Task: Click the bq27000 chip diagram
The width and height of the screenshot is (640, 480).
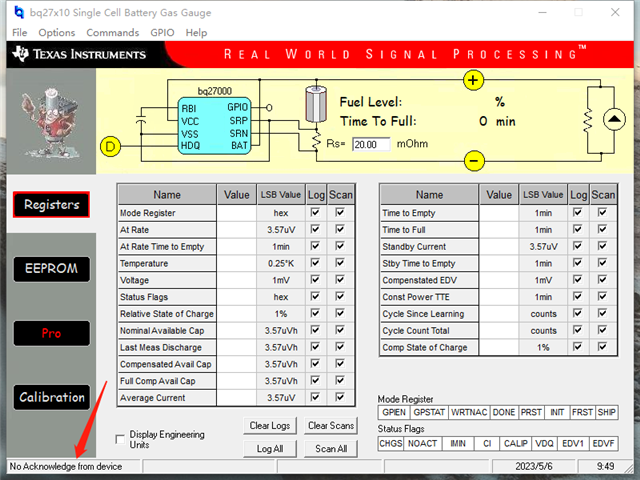Action: tap(214, 125)
